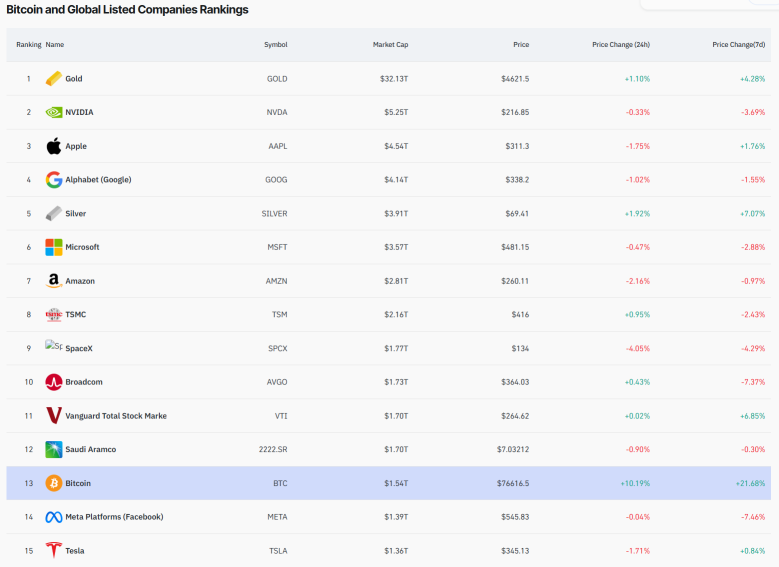Click the Saudi Aramco logo icon
Image resolution: width=779 pixels, height=567 pixels.
(x=54, y=449)
